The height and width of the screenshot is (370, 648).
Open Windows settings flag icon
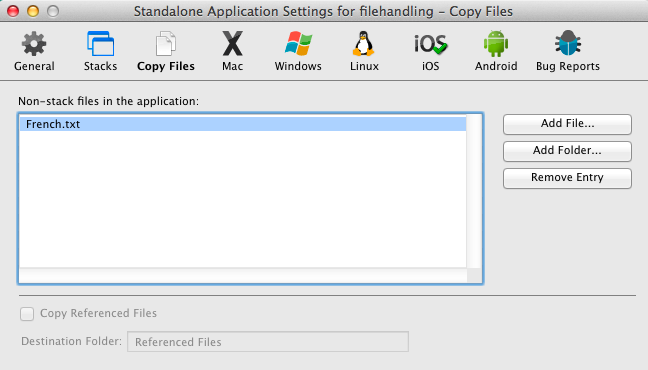click(x=298, y=43)
